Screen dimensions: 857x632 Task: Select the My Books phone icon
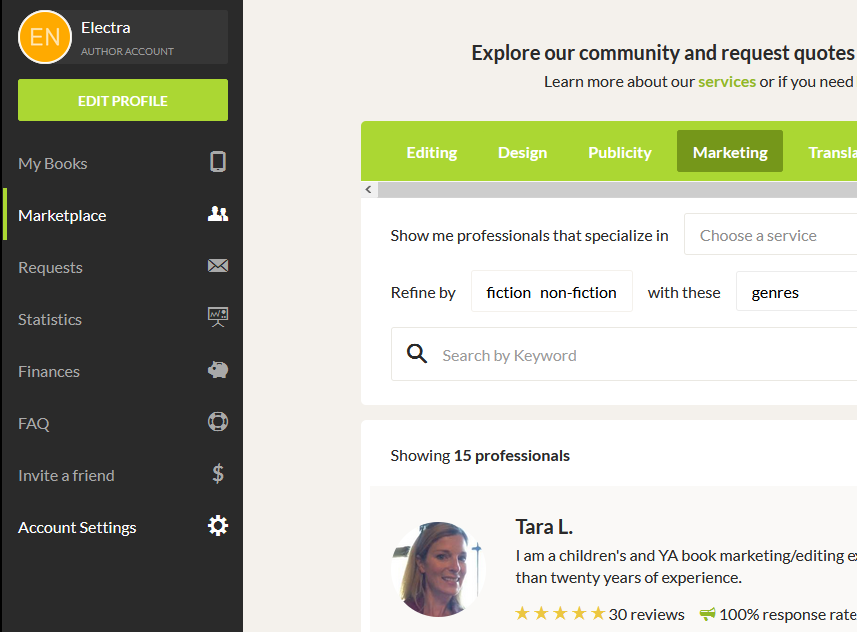[218, 163]
